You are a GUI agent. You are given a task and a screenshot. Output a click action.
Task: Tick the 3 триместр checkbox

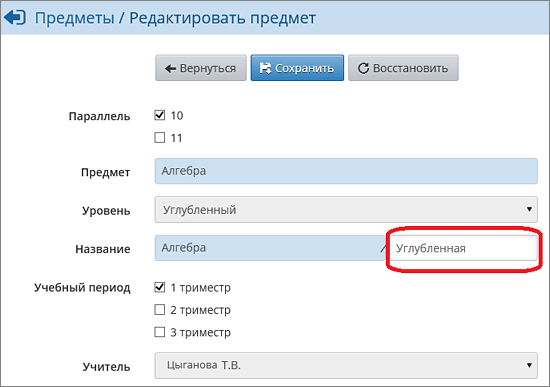click(160, 332)
